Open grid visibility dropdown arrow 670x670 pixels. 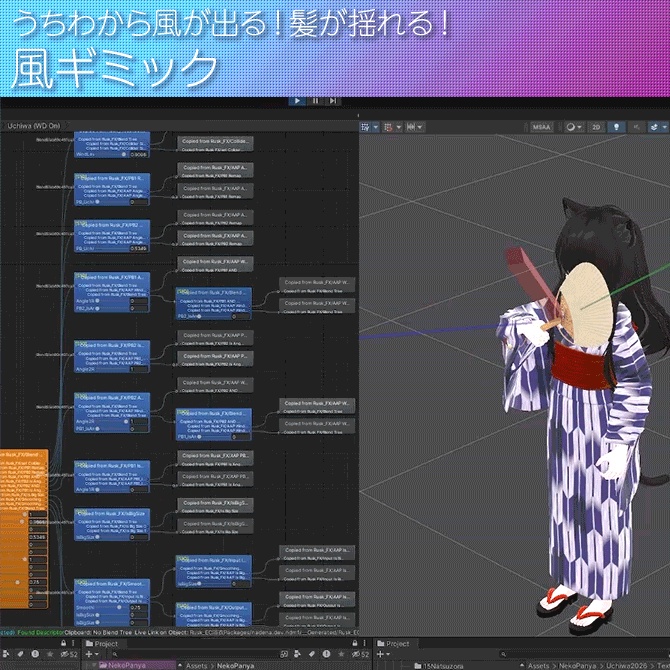pos(376,127)
